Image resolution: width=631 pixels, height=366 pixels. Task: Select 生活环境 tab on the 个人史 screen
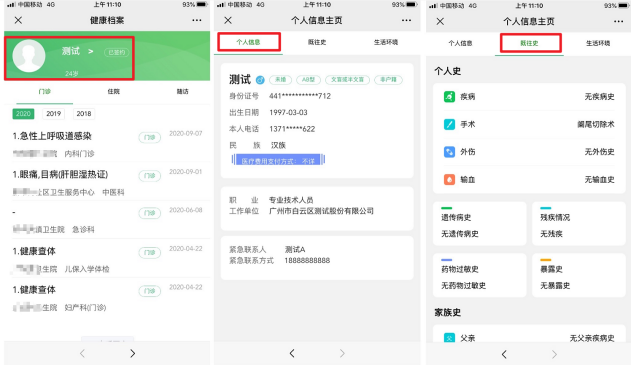pos(598,43)
